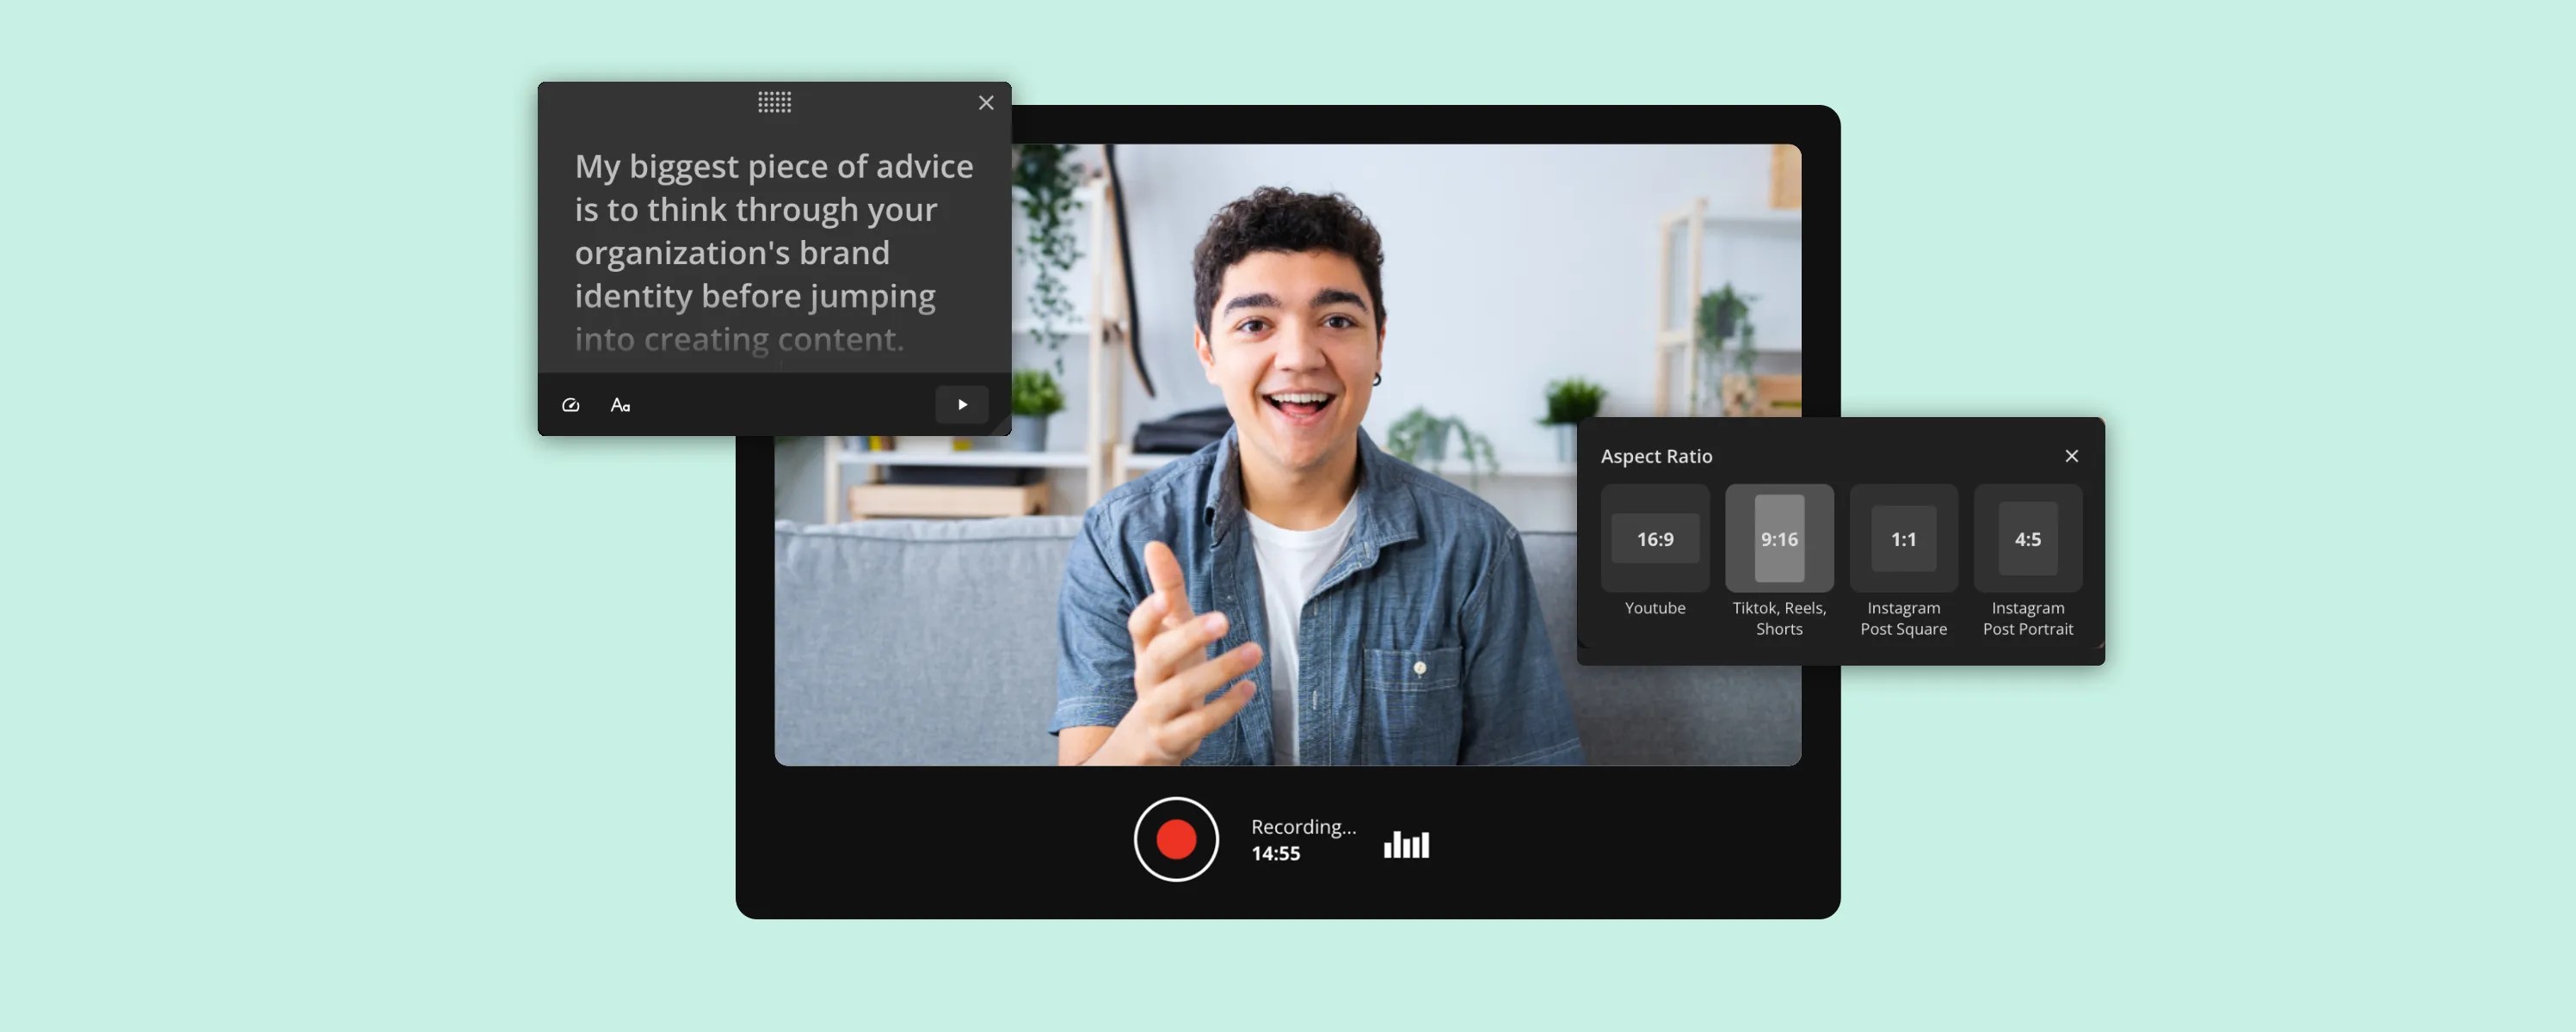Click the audio level bars indicator

point(1406,845)
